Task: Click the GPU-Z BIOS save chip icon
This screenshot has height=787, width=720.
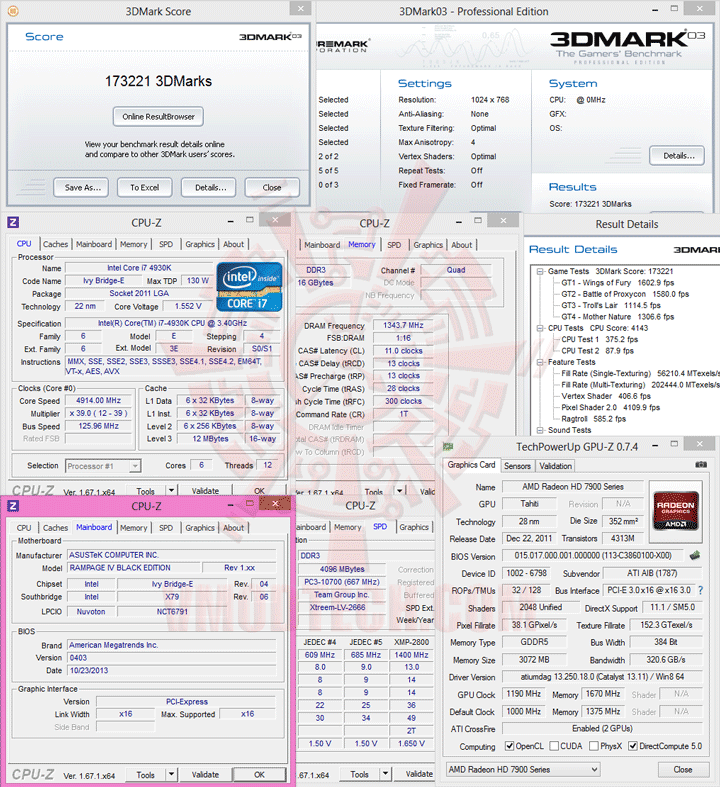Action: point(695,555)
